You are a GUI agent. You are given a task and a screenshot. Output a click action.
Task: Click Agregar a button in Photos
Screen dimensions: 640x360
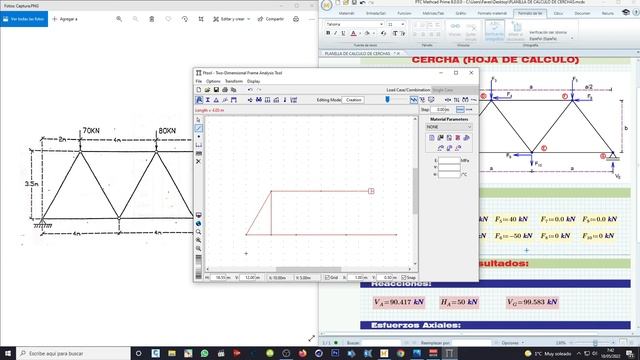tap(65, 19)
